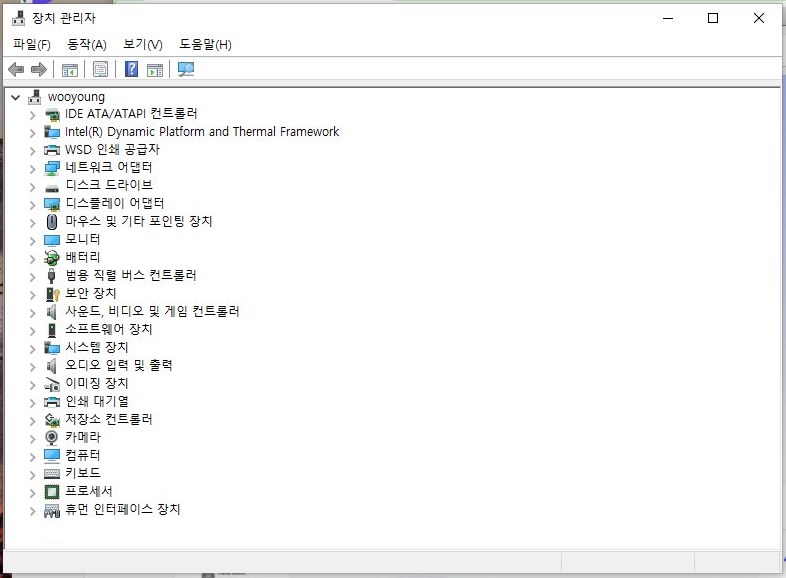Click the 디스플레이 어댑터 icon
This screenshot has height=578, width=786.
coord(52,204)
